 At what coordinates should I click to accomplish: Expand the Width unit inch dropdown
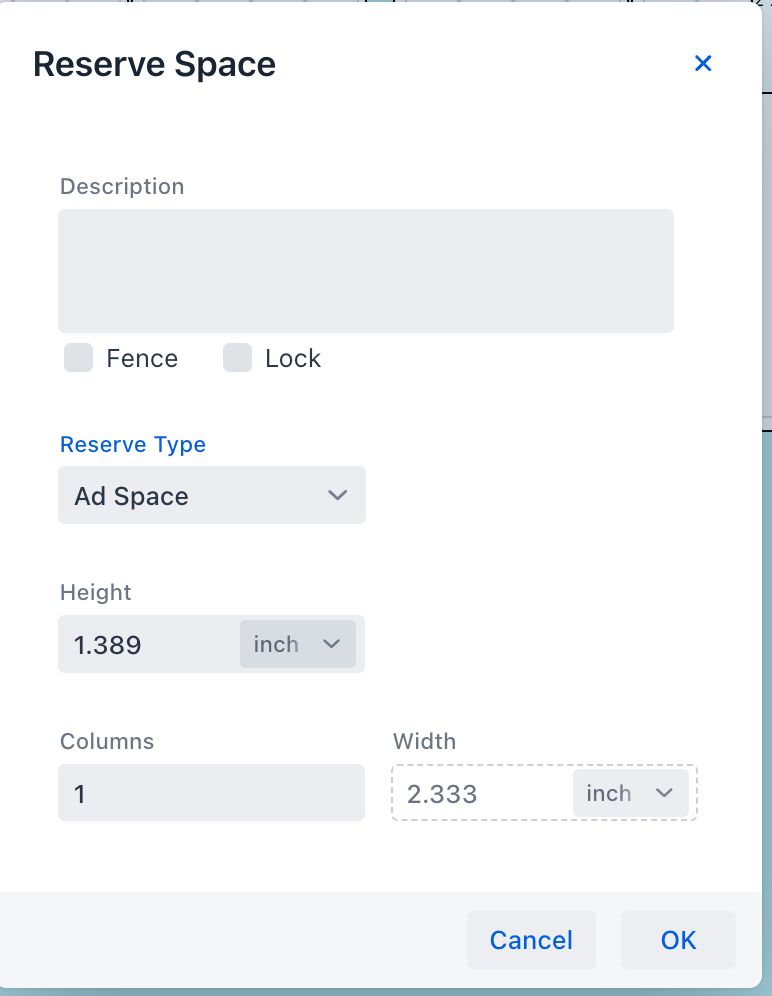(630, 793)
